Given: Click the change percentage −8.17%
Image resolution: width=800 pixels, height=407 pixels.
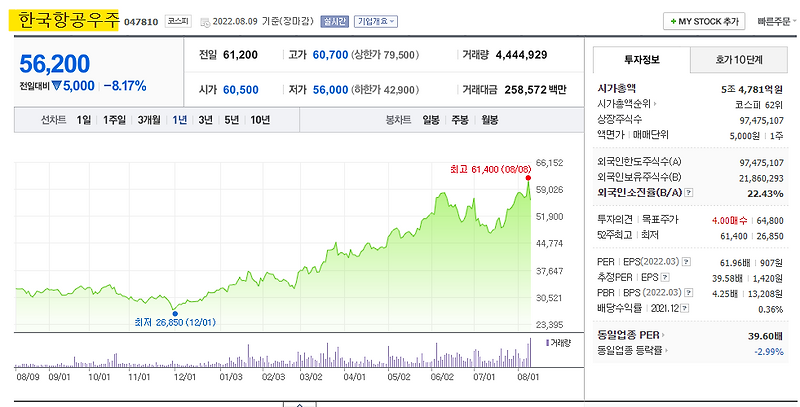Looking at the screenshot, I should (x=124, y=86).
